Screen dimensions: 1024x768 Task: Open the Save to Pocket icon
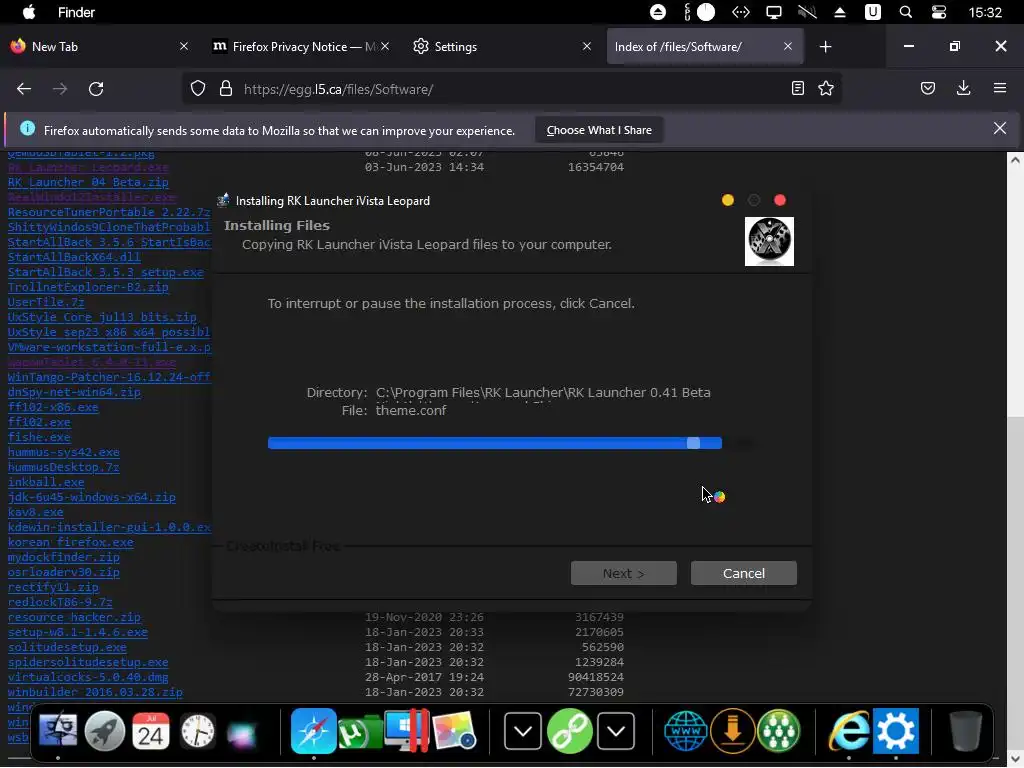(927, 88)
